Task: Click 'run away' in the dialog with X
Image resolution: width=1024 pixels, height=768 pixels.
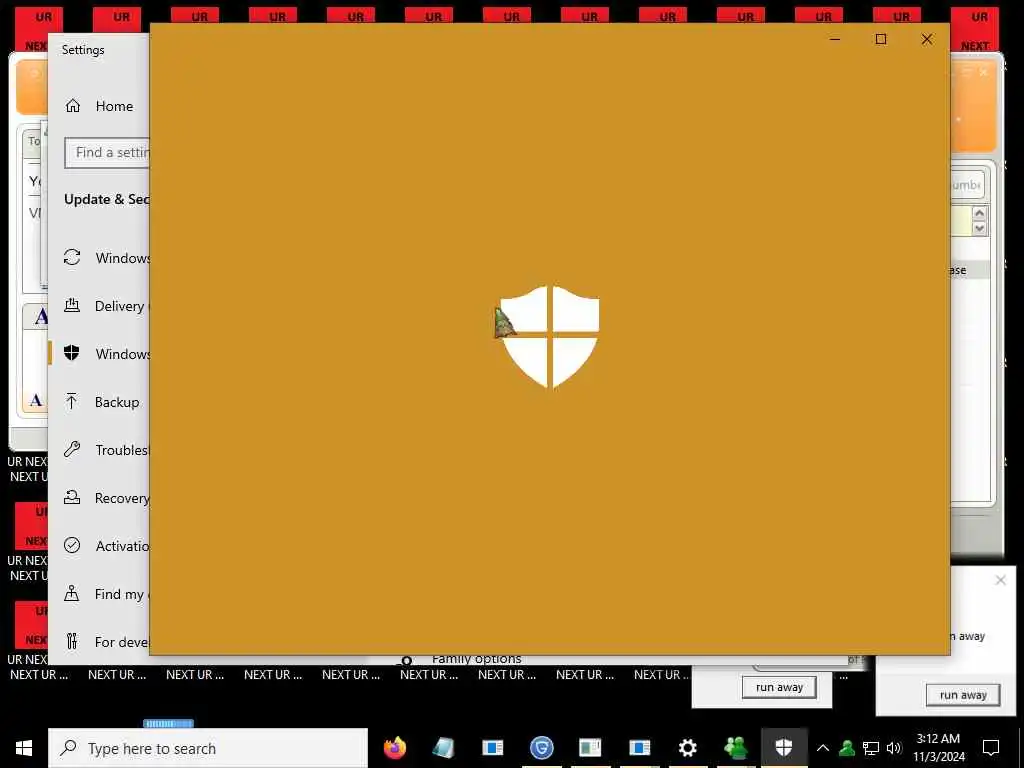Action: [963, 695]
